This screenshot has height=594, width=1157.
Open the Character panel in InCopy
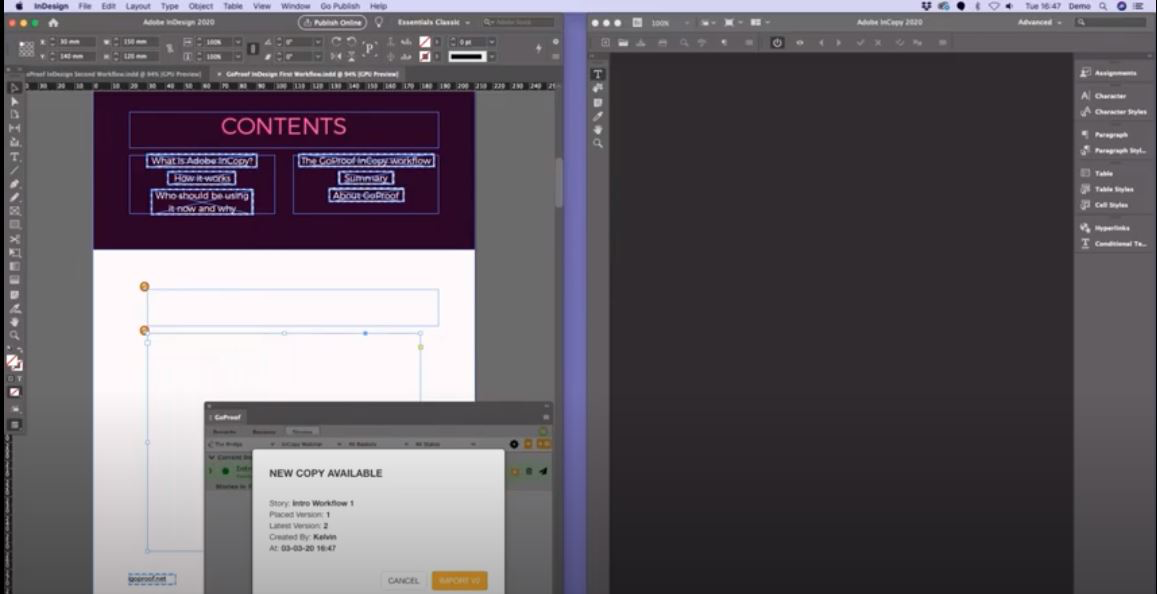tap(1104, 96)
